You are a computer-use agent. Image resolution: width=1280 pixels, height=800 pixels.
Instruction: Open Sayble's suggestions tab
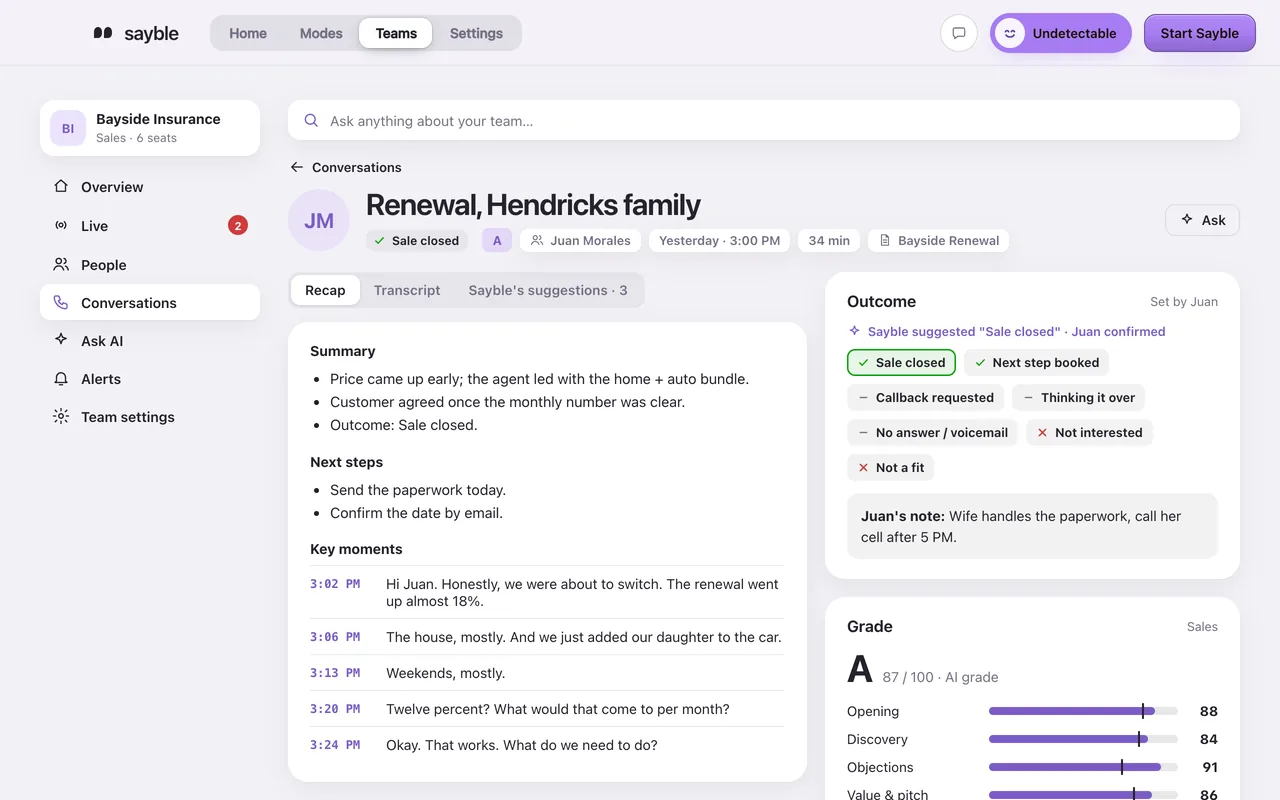[x=548, y=290]
